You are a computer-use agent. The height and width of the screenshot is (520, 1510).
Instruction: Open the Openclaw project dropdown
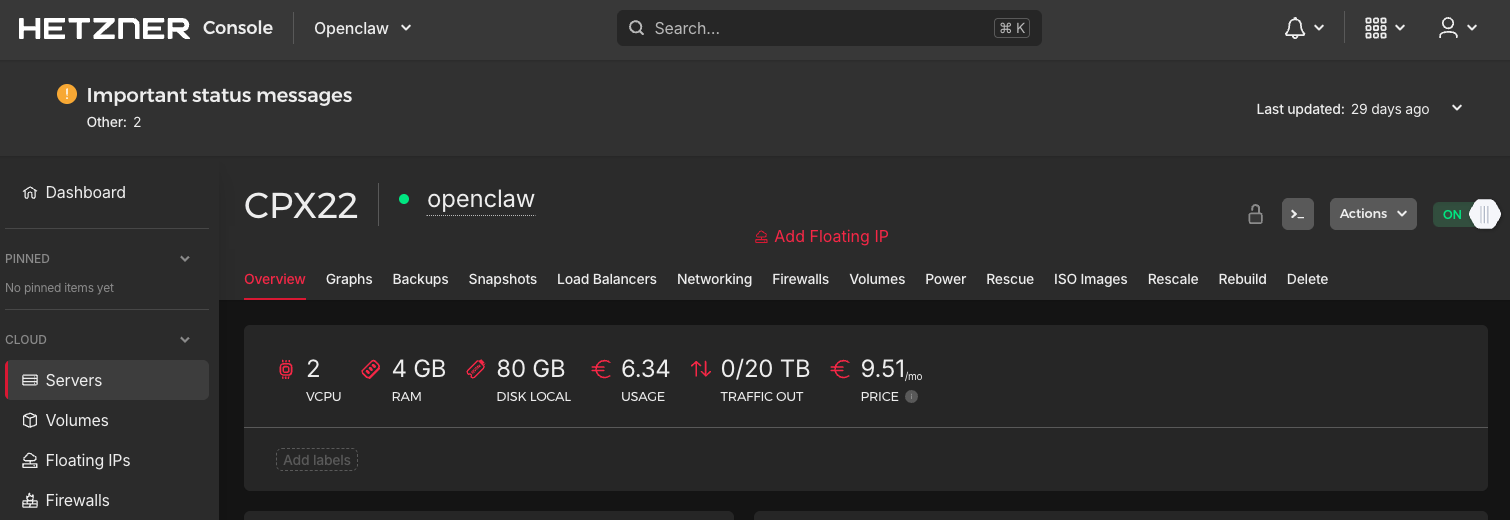pyautogui.click(x=363, y=28)
